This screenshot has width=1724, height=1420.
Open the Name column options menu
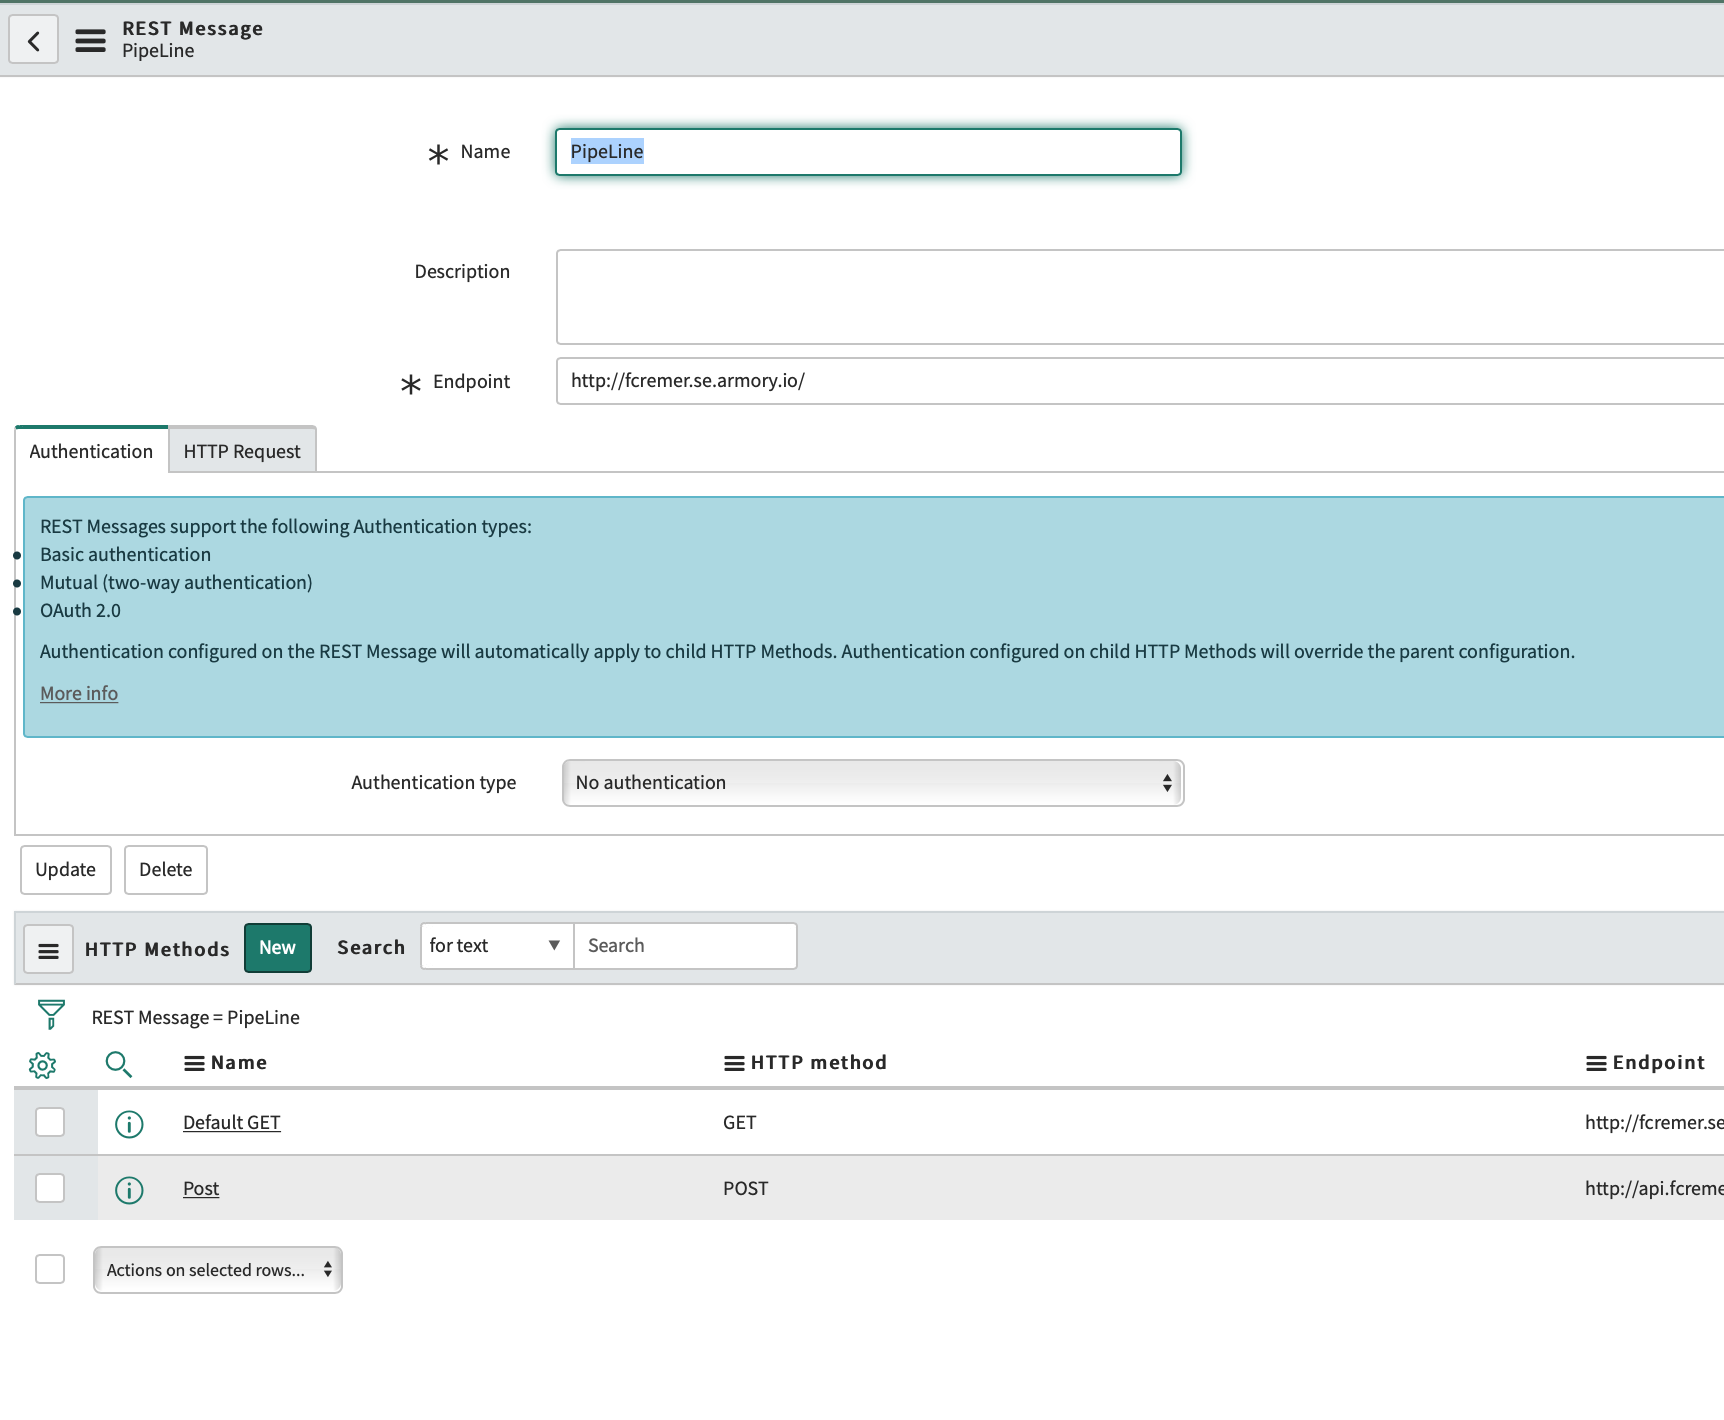pos(194,1064)
